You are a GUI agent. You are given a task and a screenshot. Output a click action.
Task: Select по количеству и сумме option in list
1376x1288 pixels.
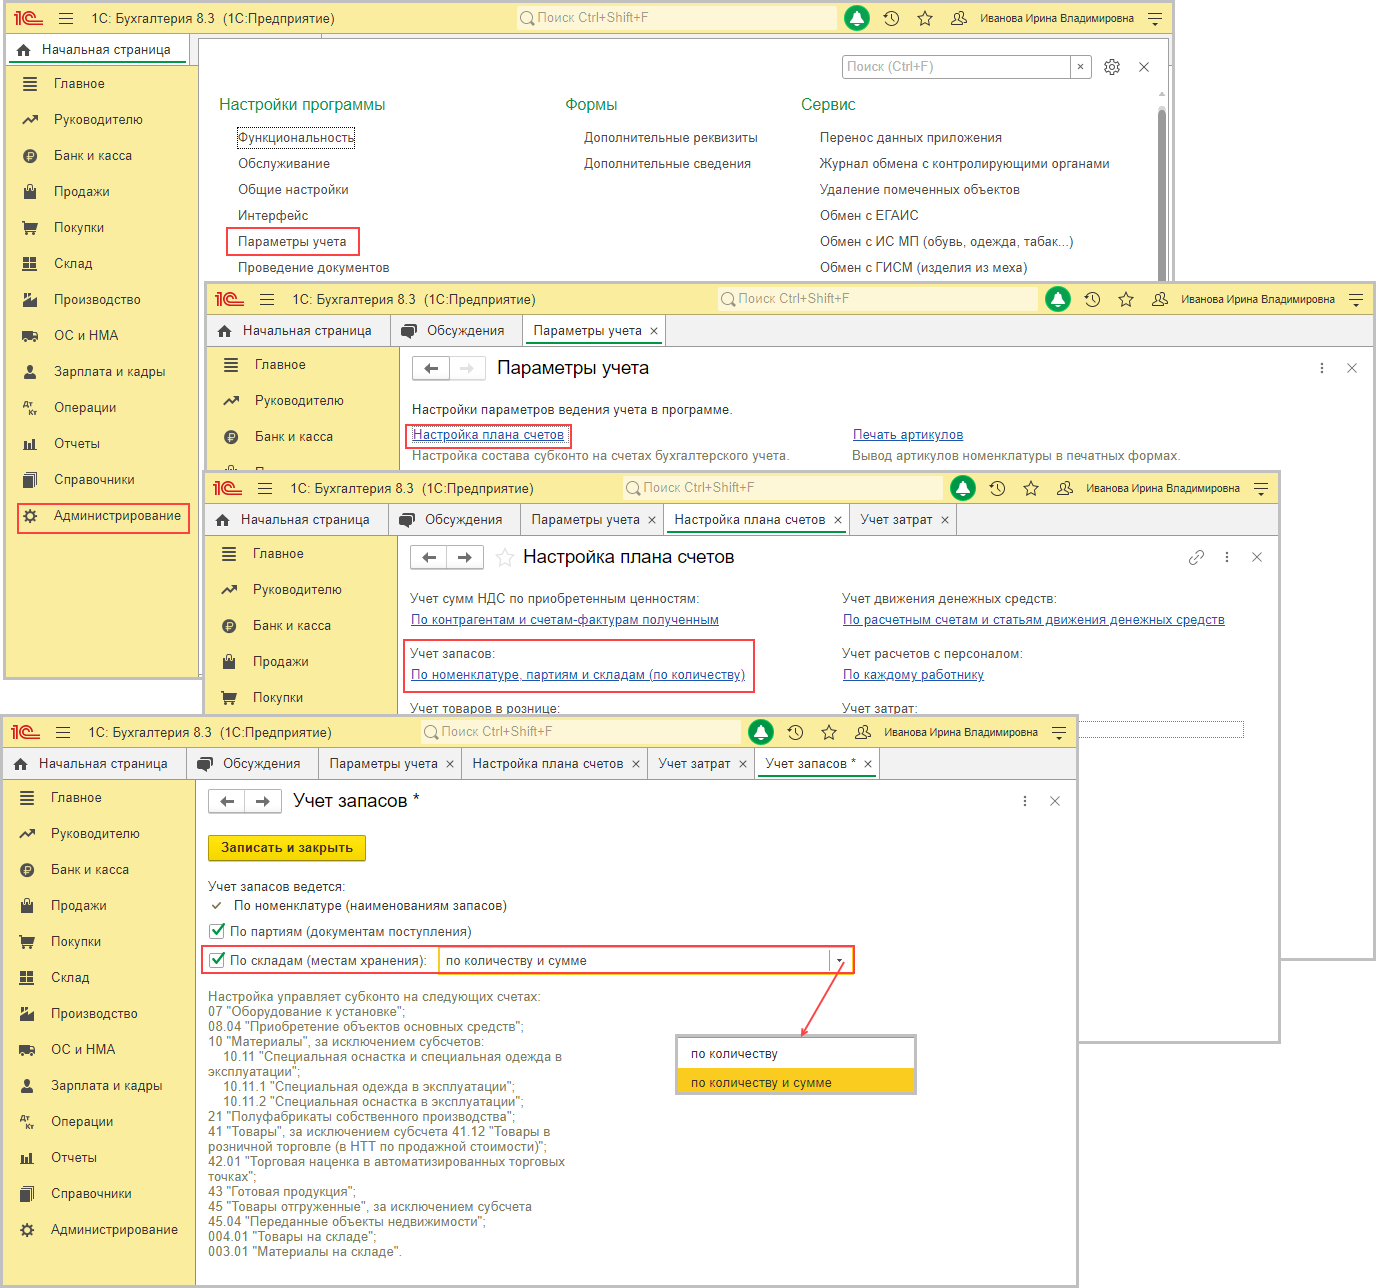click(x=796, y=1082)
